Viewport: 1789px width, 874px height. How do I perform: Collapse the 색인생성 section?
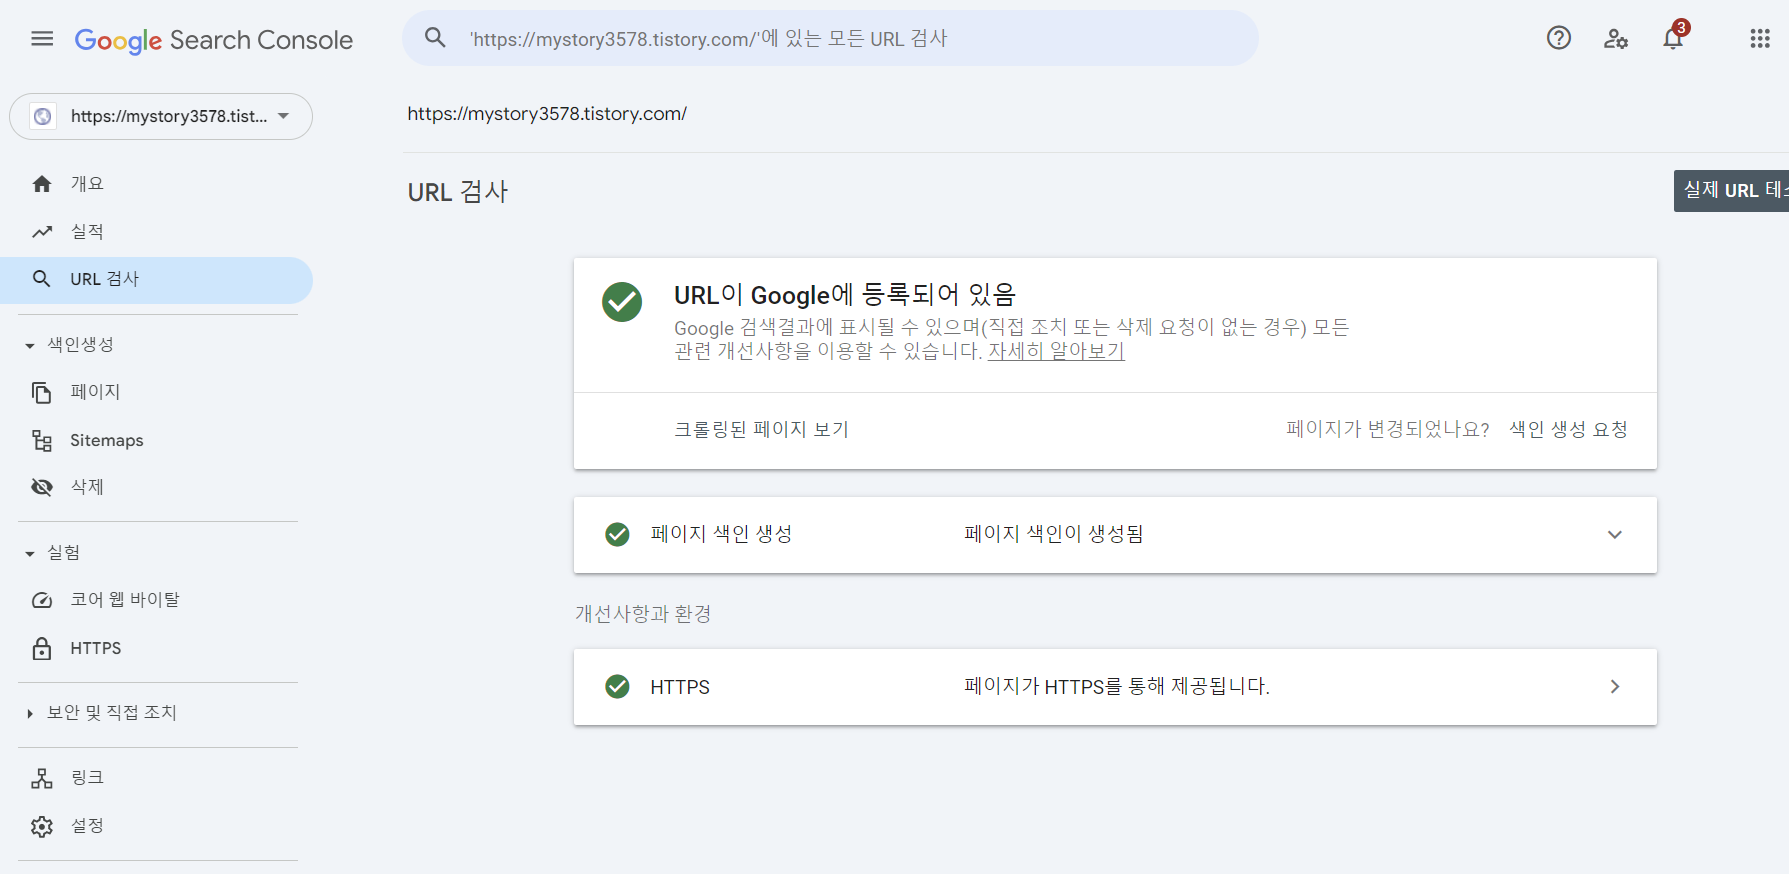pos(30,346)
